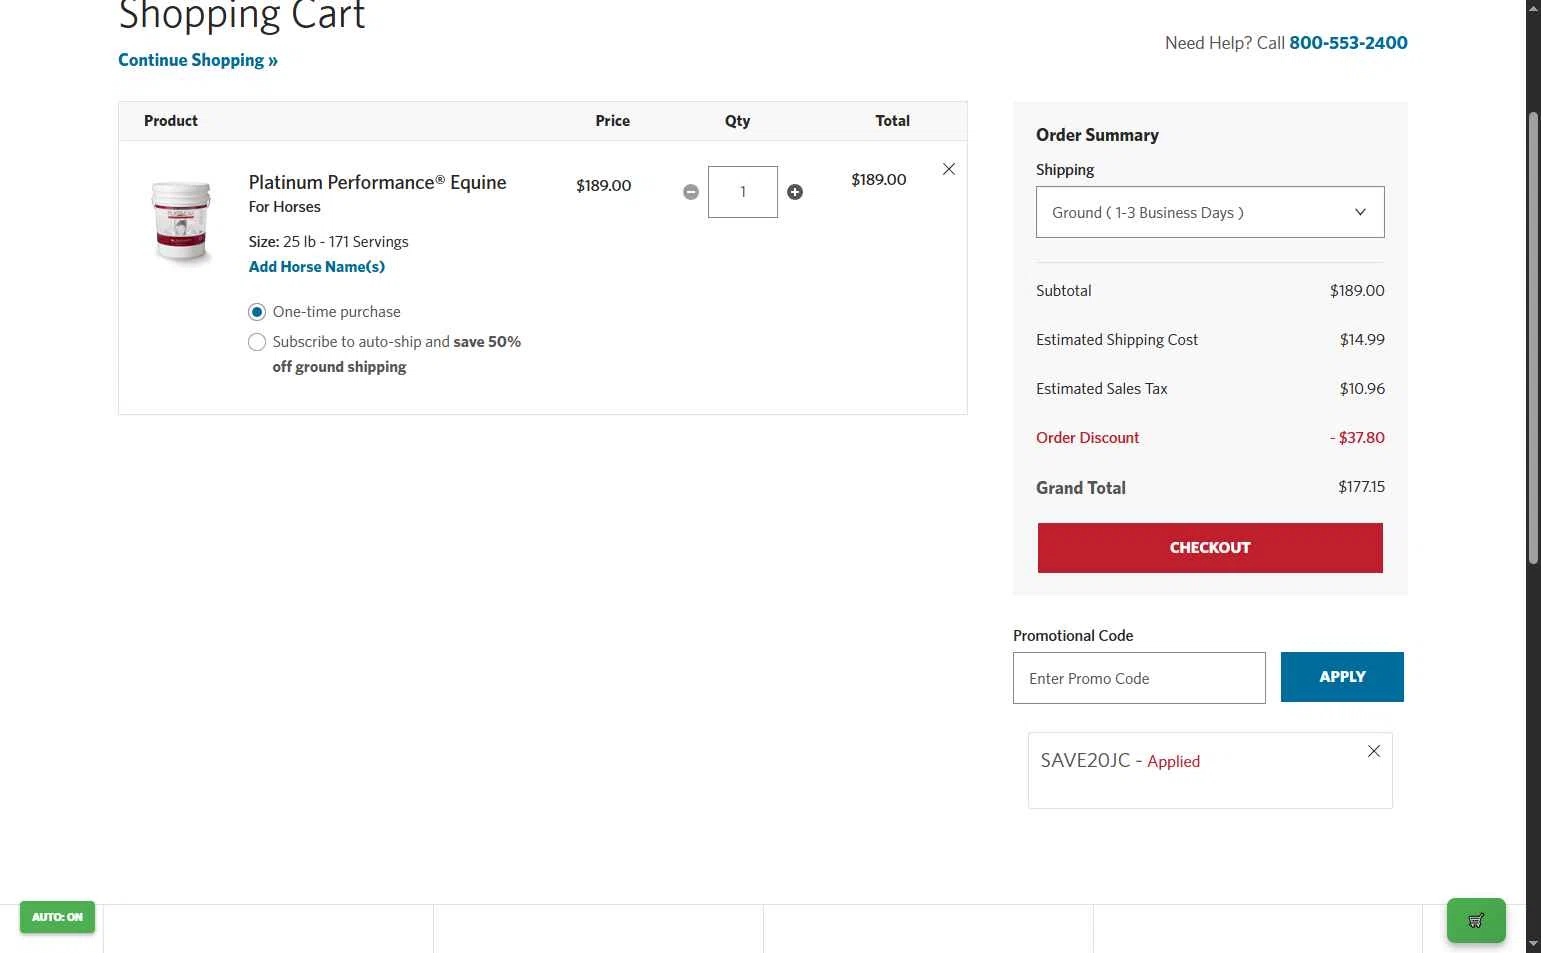
Task: Click the discount amount - $37.80
Action: point(1357,438)
